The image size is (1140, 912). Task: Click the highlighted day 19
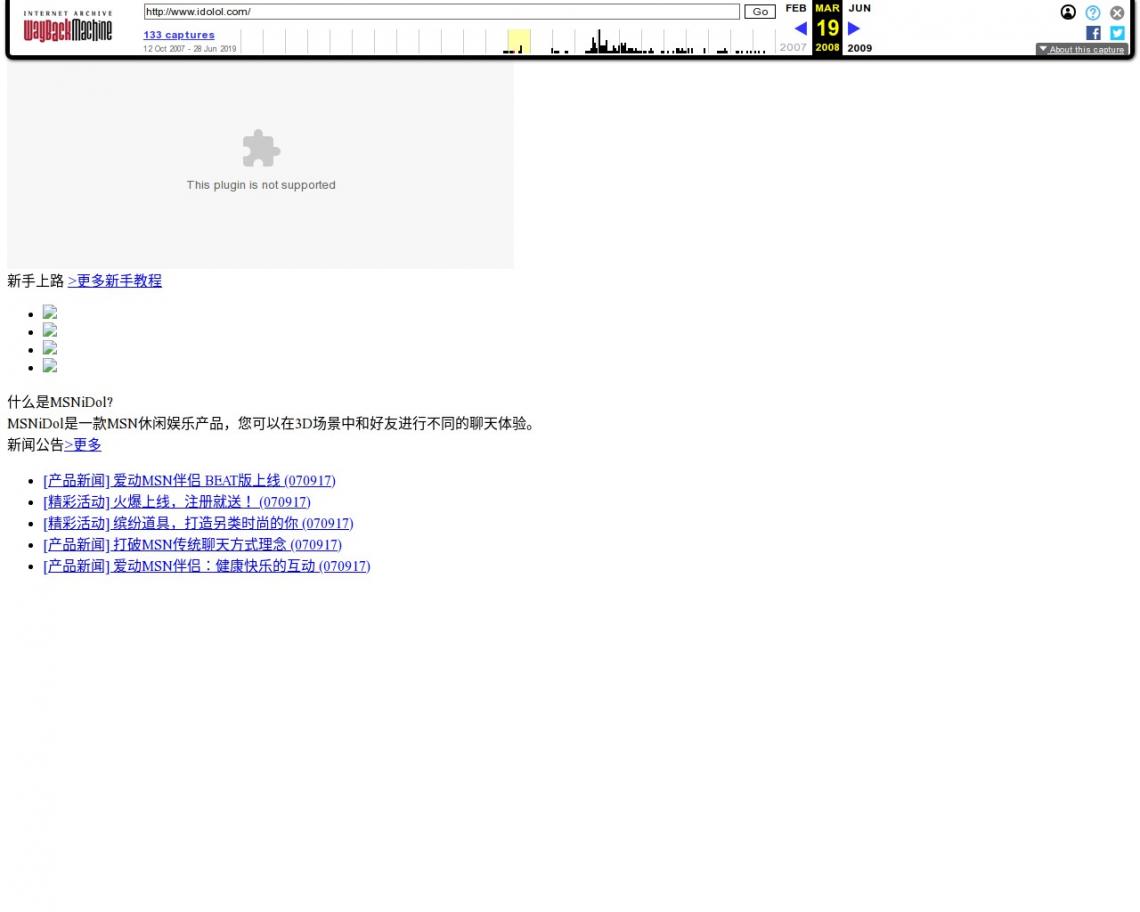(x=827, y=28)
